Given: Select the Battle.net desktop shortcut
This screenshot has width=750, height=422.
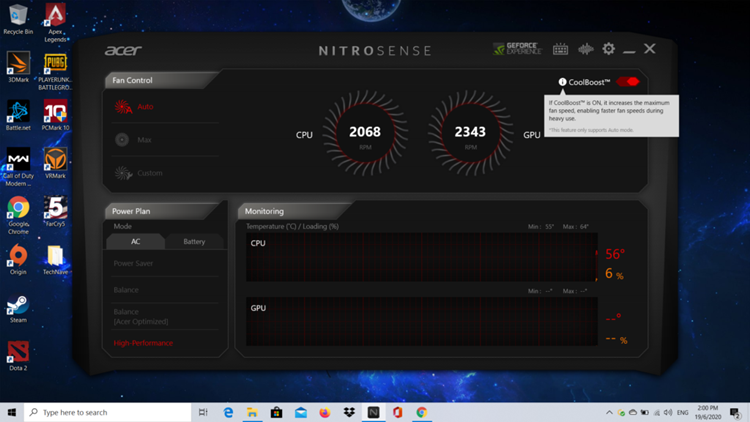Looking at the screenshot, I should tap(18, 115).
